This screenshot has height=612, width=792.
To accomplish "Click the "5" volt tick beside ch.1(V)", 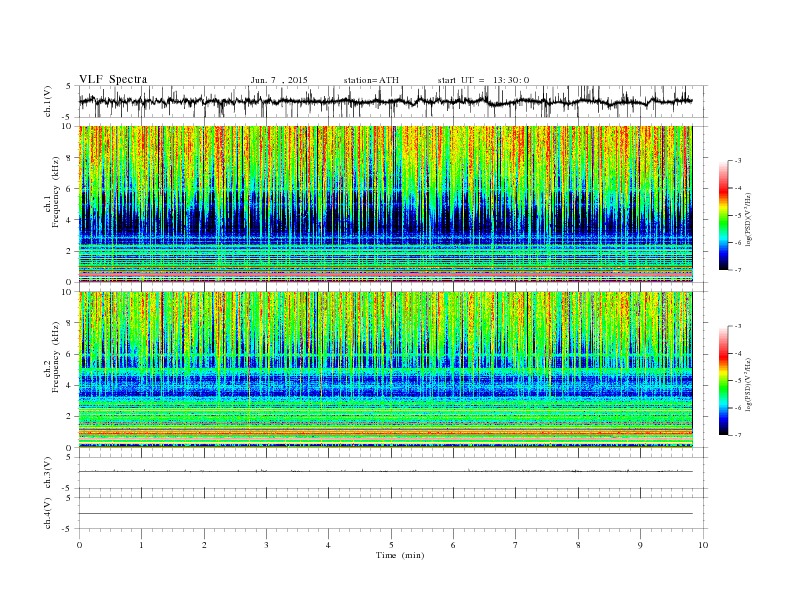I will pyautogui.click(x=68, y=86).
